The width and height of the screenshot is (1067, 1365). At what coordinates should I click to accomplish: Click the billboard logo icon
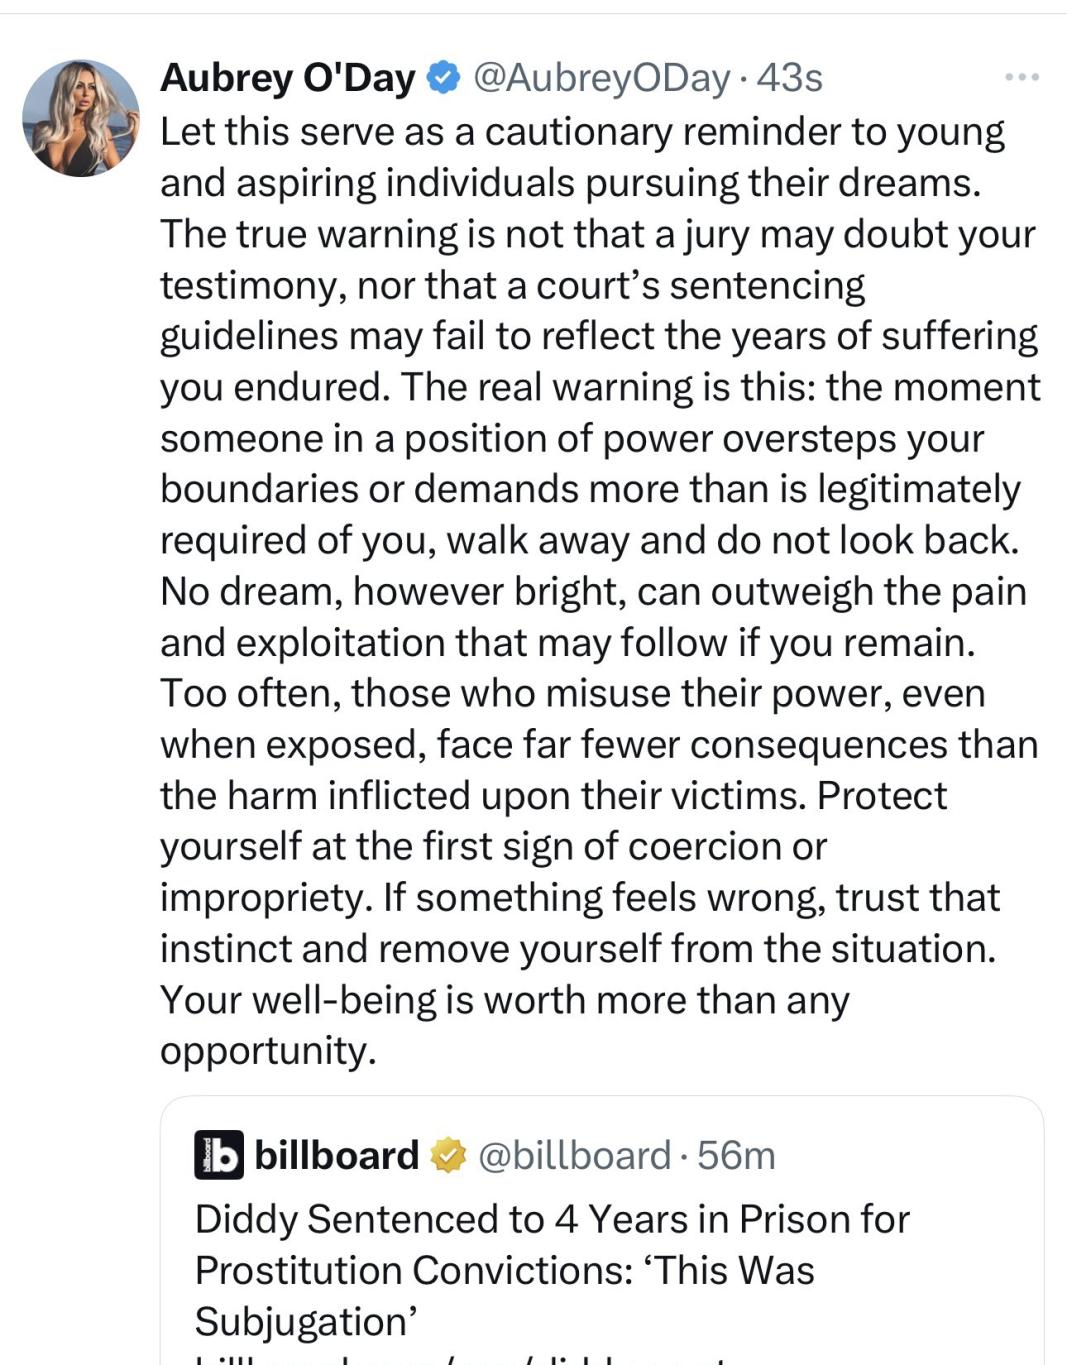(218, 1155)
